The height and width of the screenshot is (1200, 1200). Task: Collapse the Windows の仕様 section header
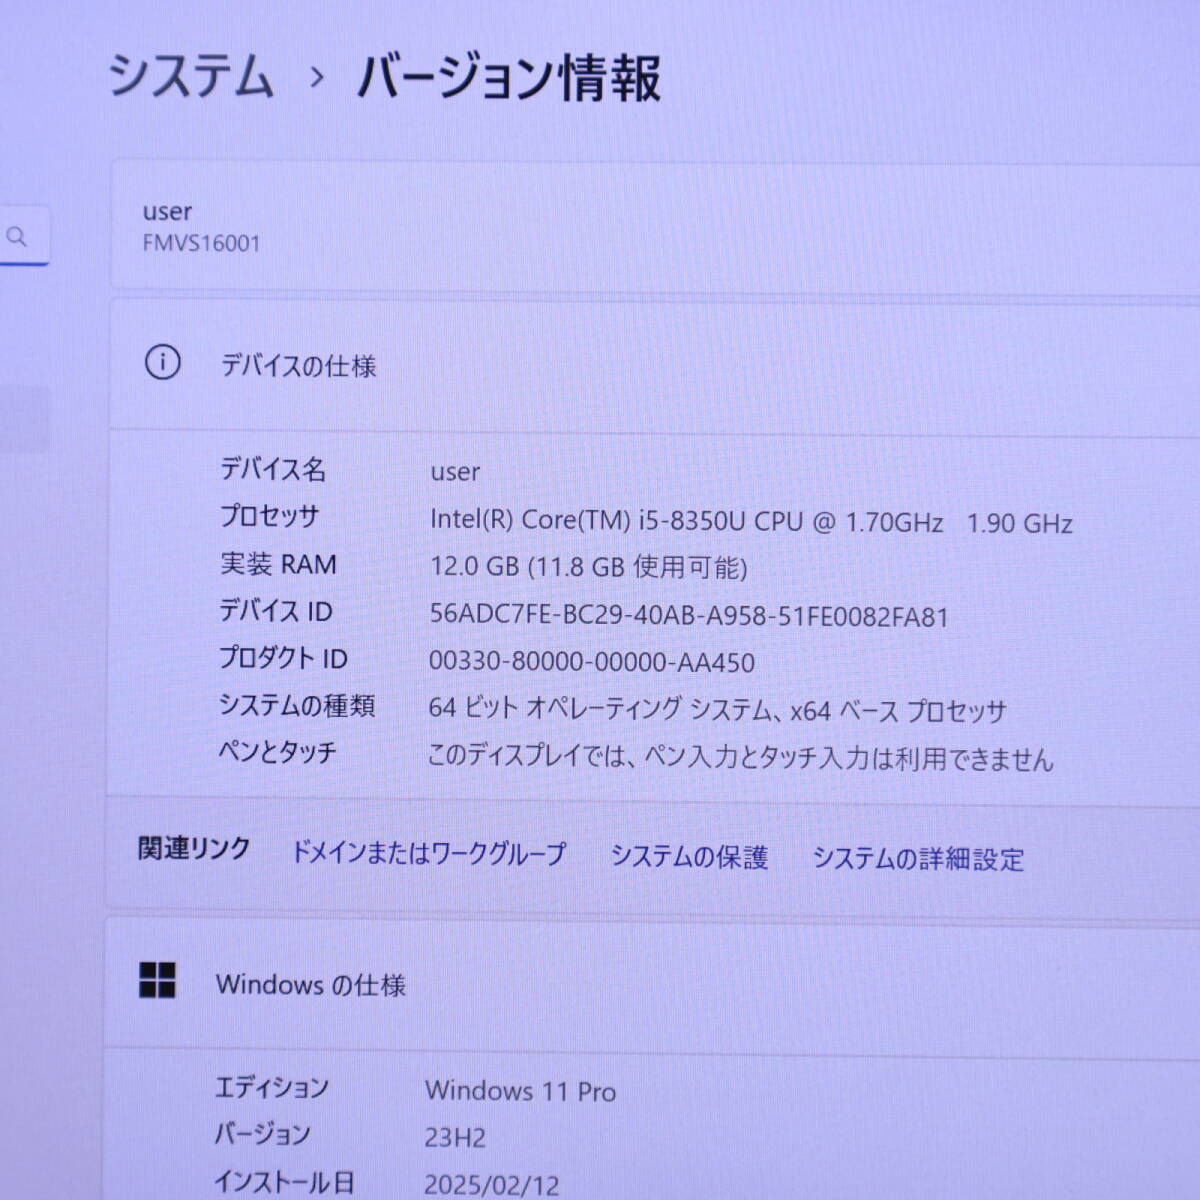(652, 984)
